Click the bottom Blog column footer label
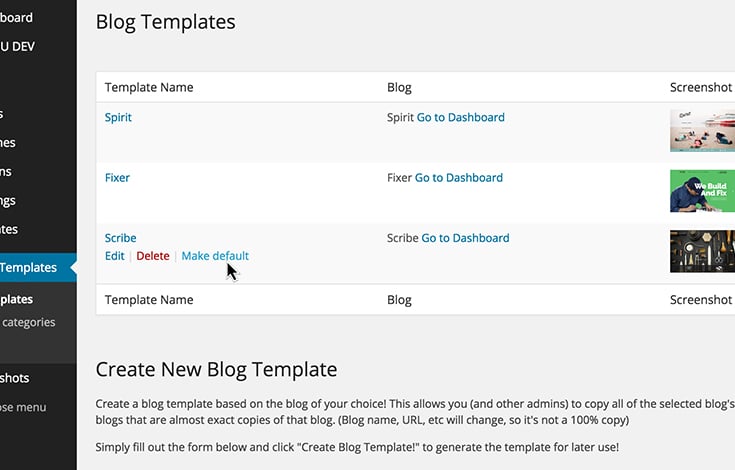The width and height of the screenshot is (735, 470). [399, 300]
